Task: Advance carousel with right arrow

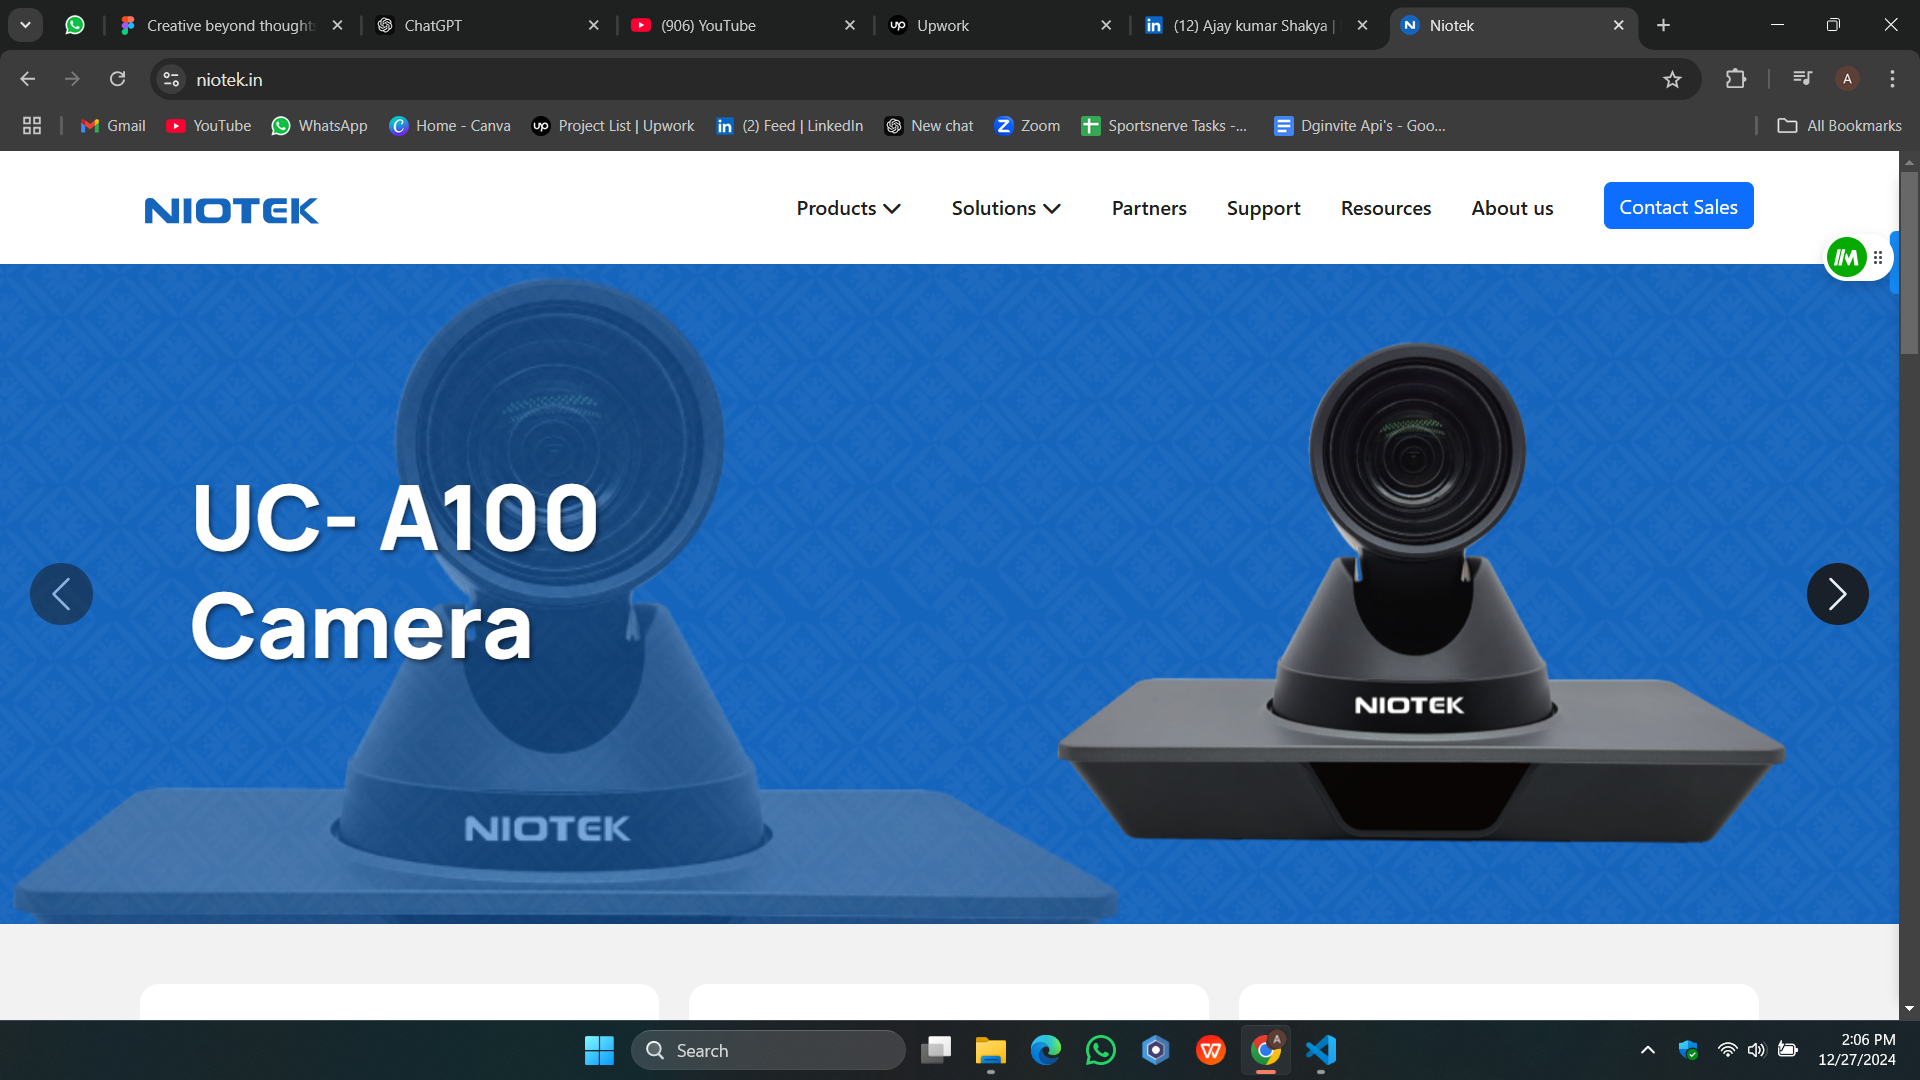Action: pos(1837,594)
